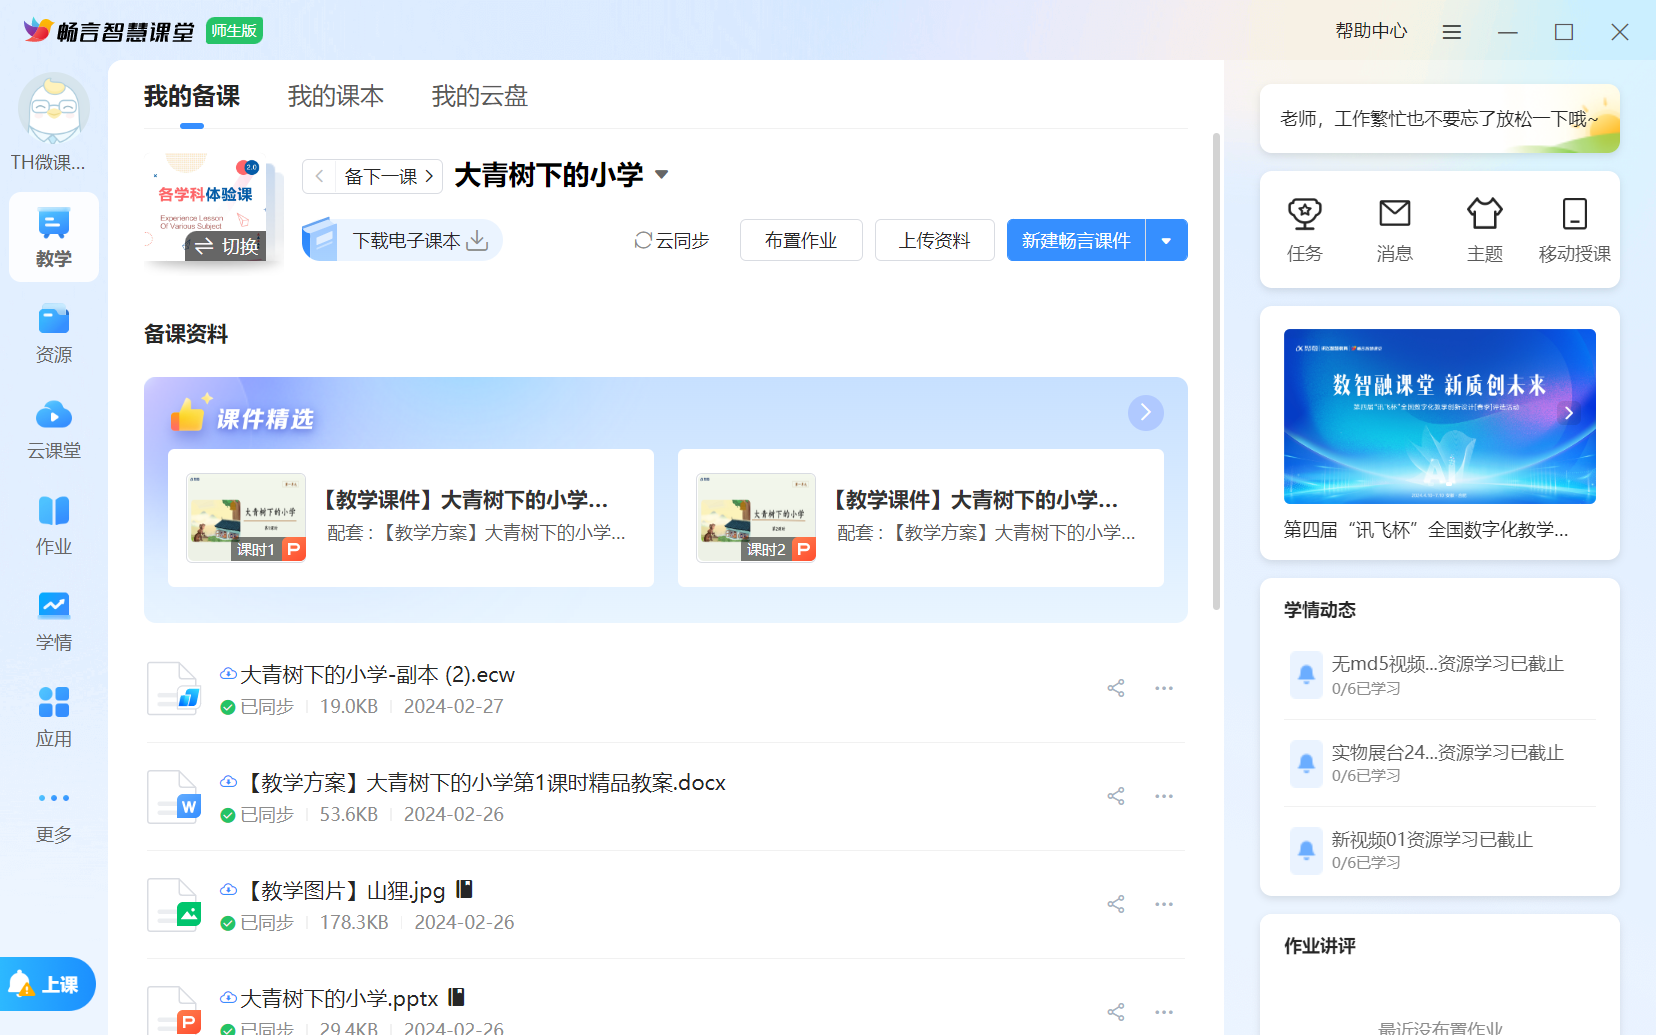Share 山狸.jpg file
Screen dimensions: 1656x1035
[1116, 904]
